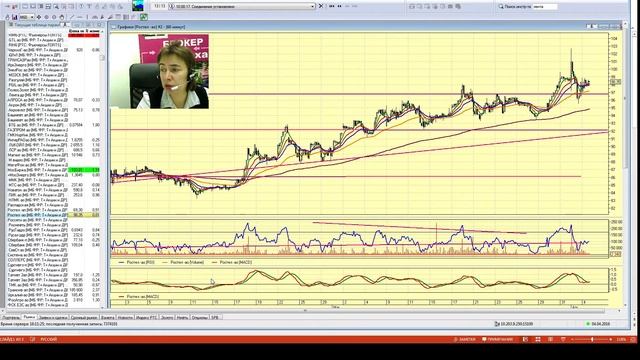Click the zoom percentage in PowerPoint status bar
Image resolution: width=640 pixels, height=360 pixels.
point(621,339)
